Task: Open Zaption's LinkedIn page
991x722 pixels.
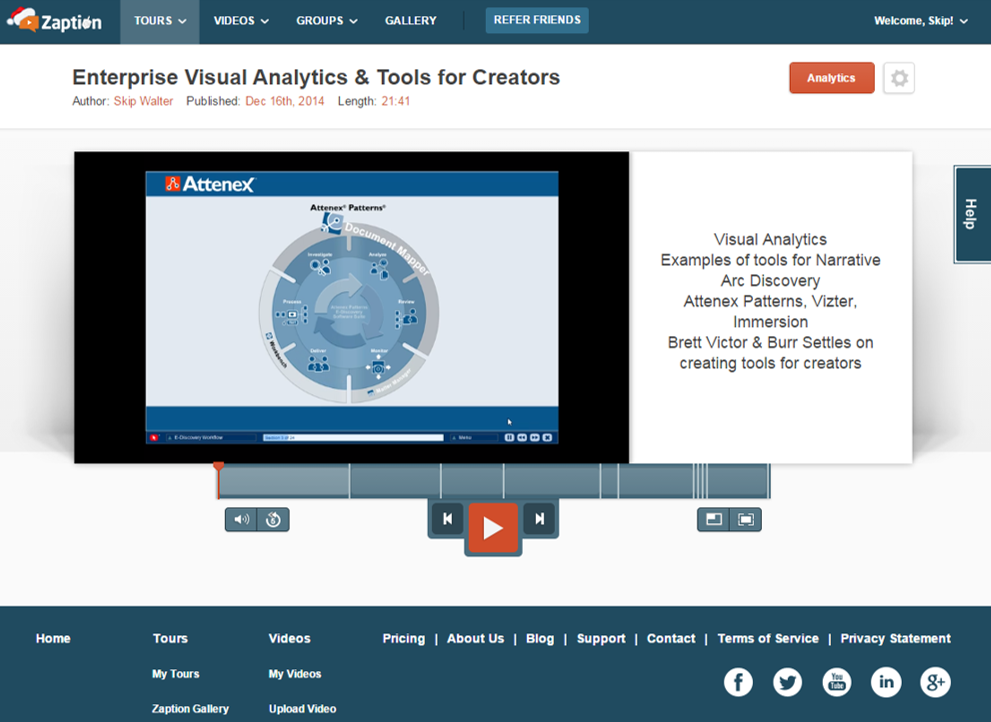Action: coord(886,682)
